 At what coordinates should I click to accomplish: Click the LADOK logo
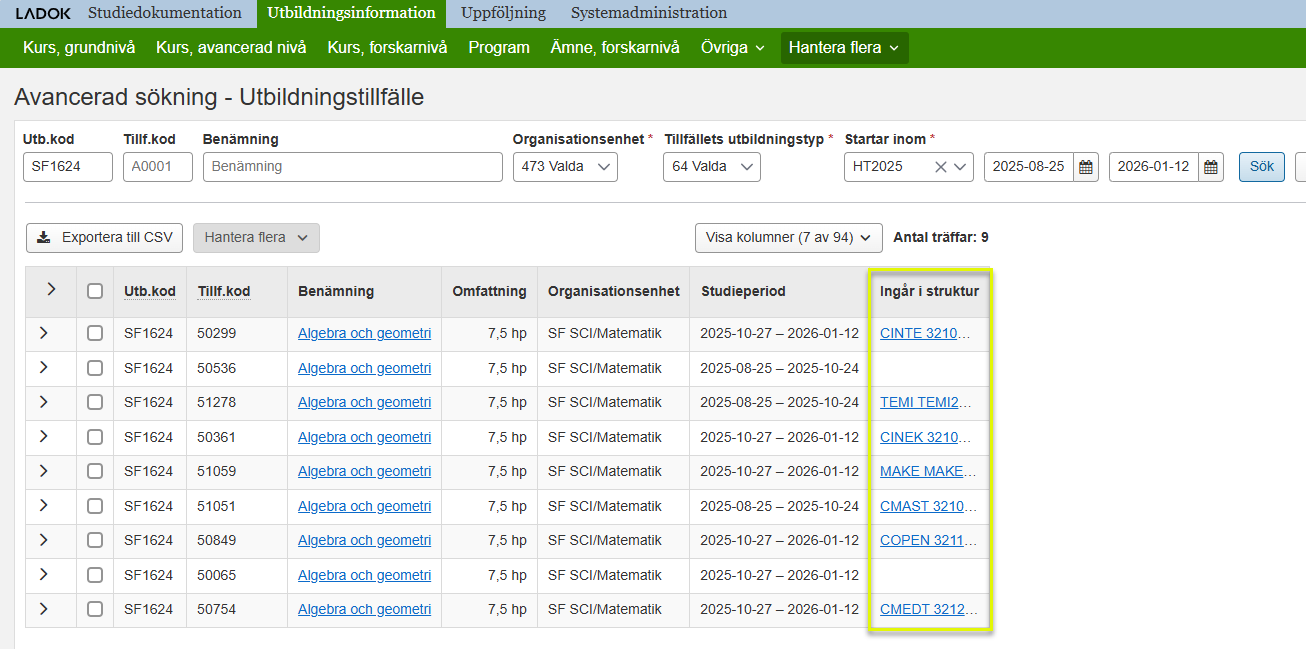42,13
